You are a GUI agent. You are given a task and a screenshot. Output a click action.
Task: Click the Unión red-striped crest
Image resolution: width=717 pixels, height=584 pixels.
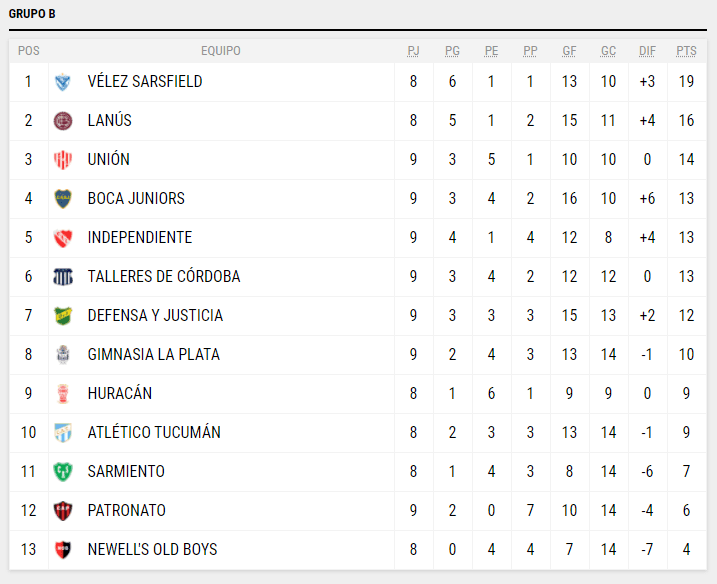point(63,160)
